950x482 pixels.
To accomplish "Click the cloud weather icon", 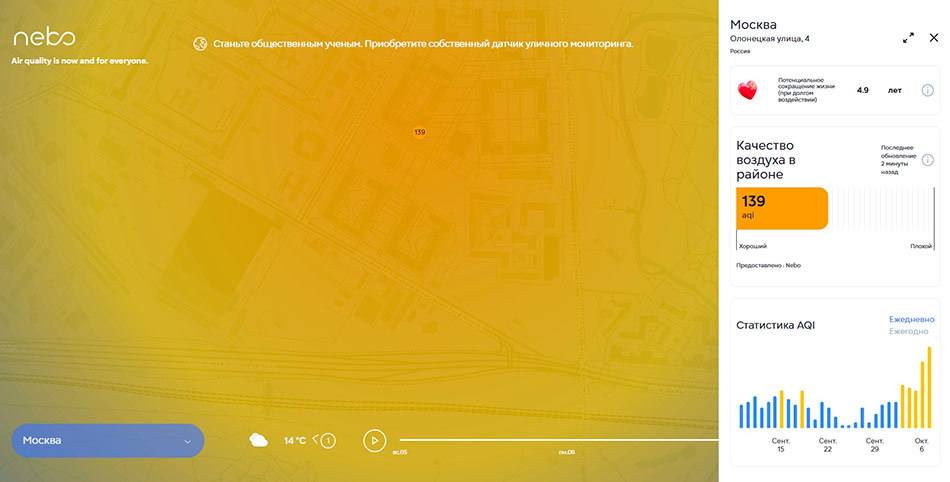I will pos(258,440).
